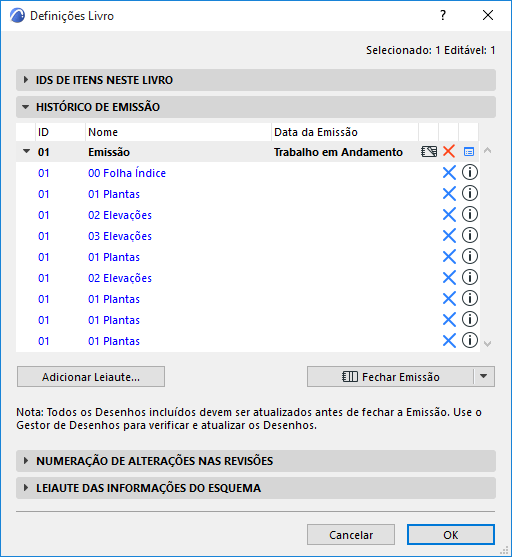Image resolution: width=512 pixels, height=557 pixels.
Task: Click Cancelar to dismiss the dialog
Action: (351, 535)
